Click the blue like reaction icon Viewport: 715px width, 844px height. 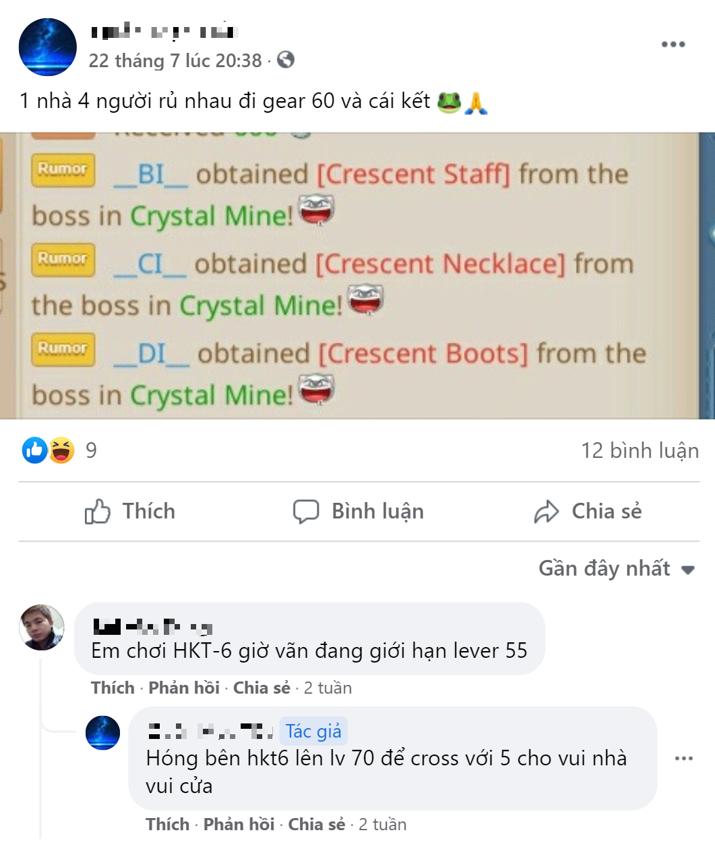(34, 450)
